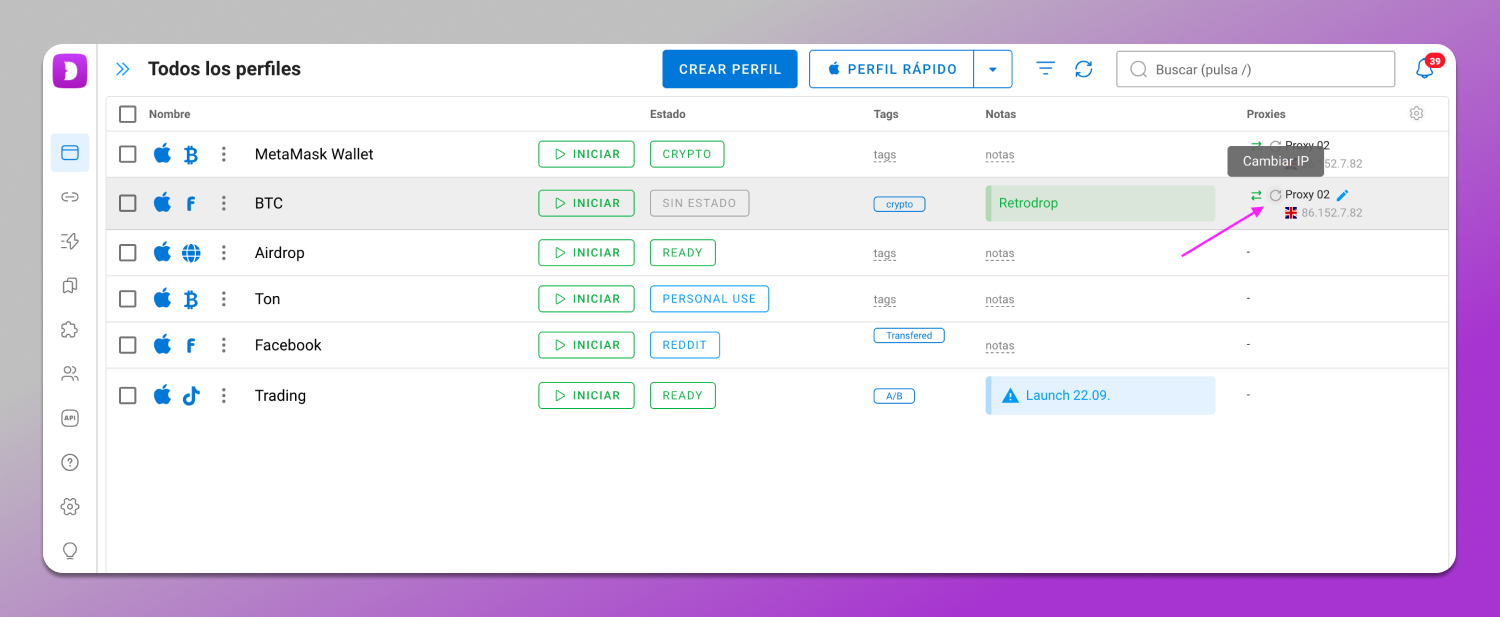
Task: Expand the Perfil Rápido dropdown arrow
Action: pos(992,70)
